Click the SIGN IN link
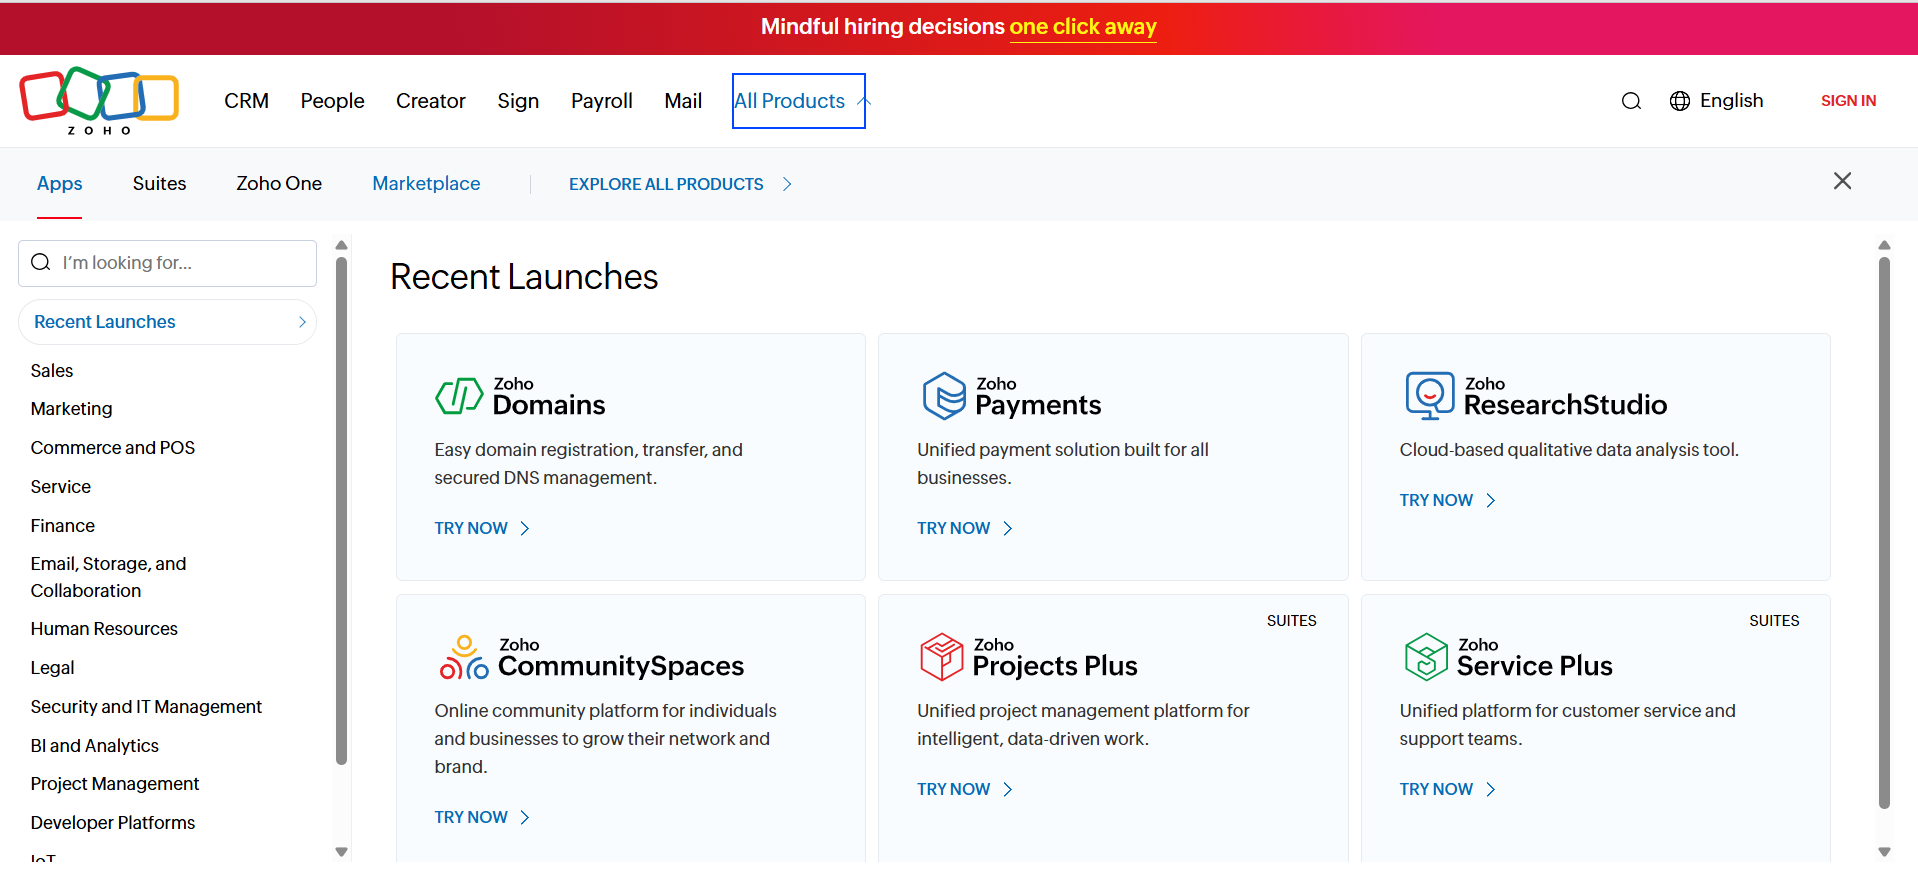 (x=1848, y=101)
